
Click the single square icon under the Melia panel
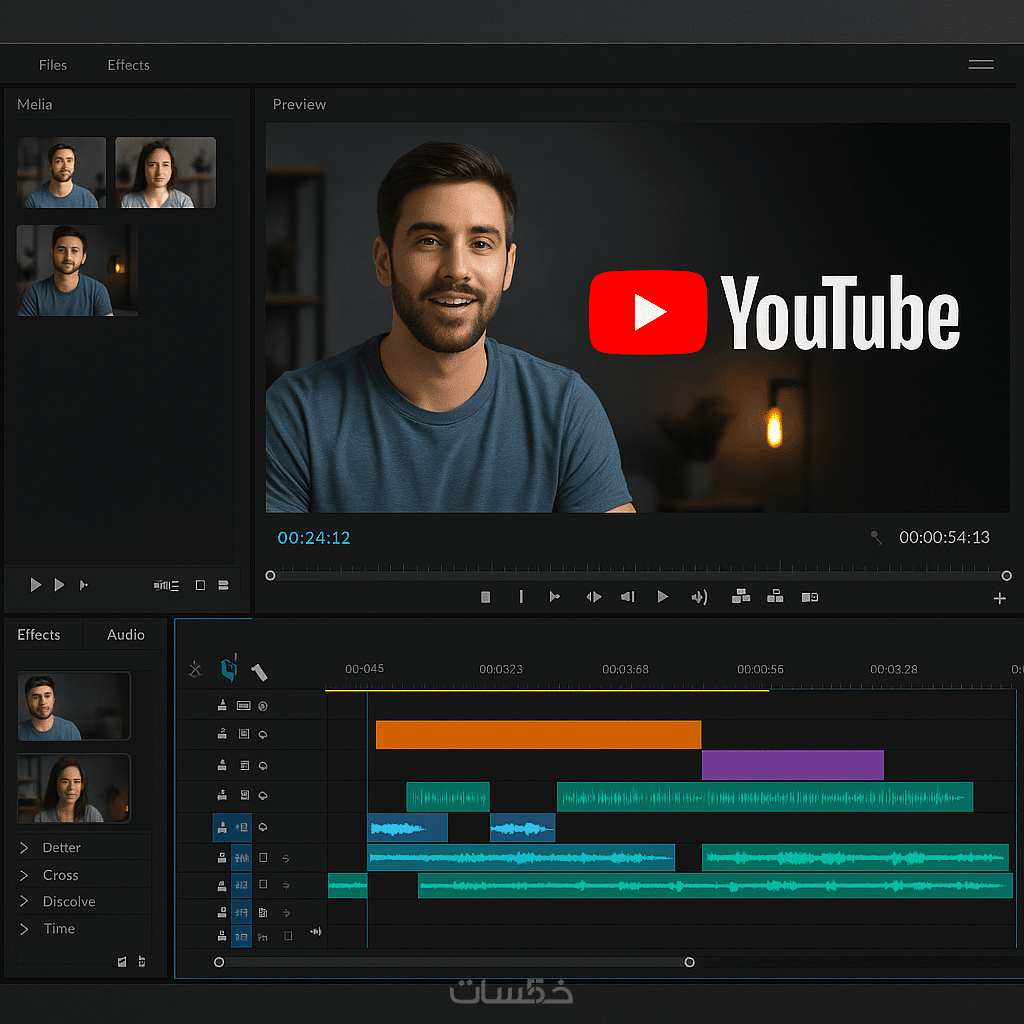(200, 585)
